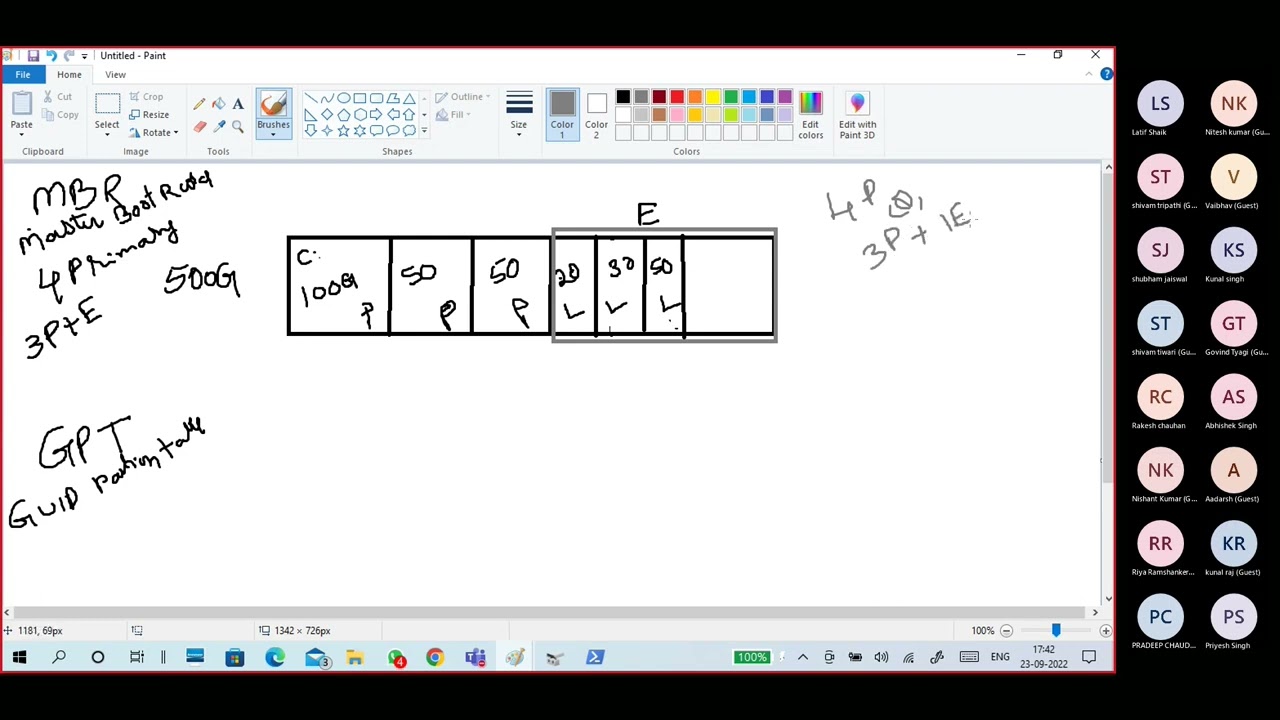The width and height of the screenshot is (1280, 720).
Task: Choose the Line shape
Action: [311, 98]
